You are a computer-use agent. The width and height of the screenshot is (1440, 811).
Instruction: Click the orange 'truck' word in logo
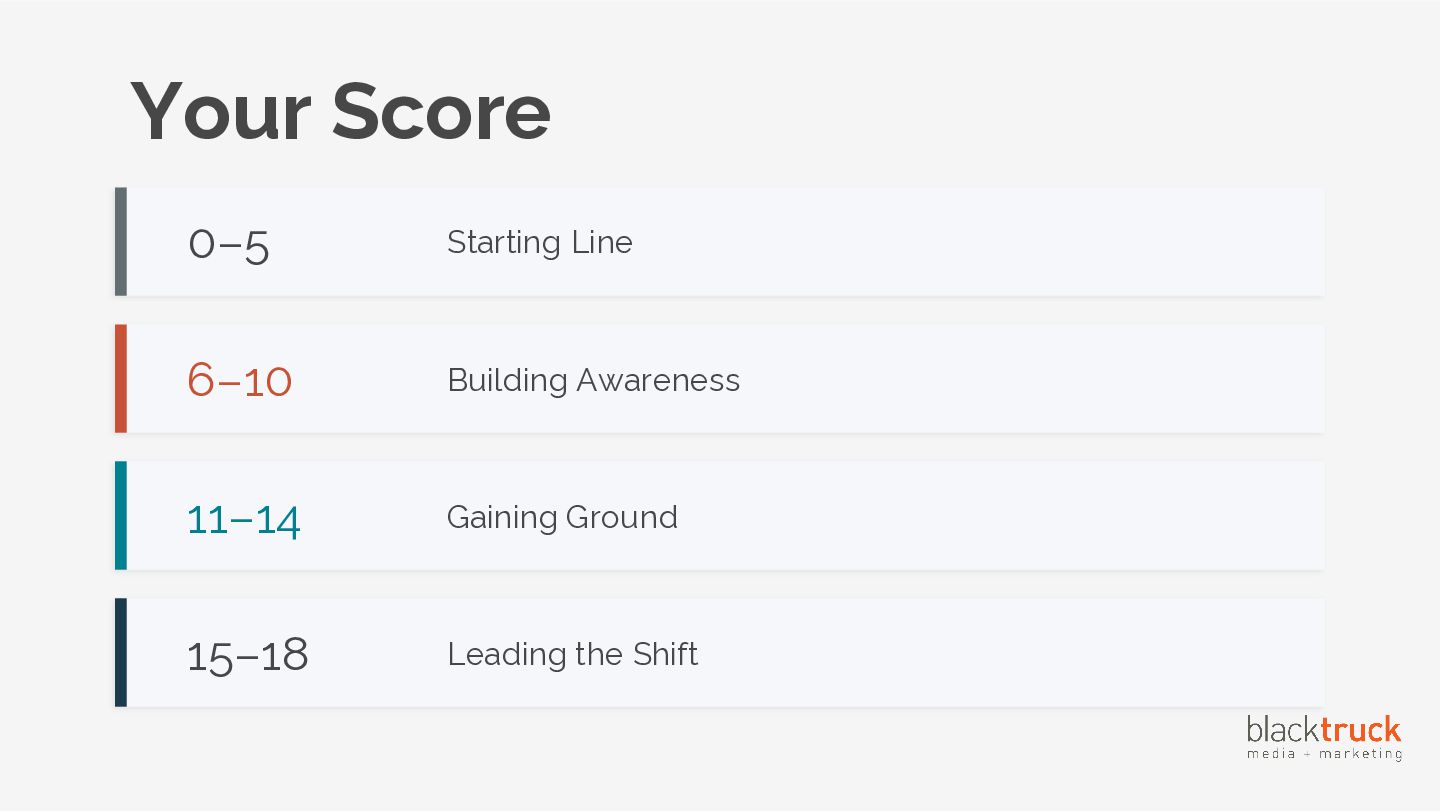click(x=1361, y=730)
